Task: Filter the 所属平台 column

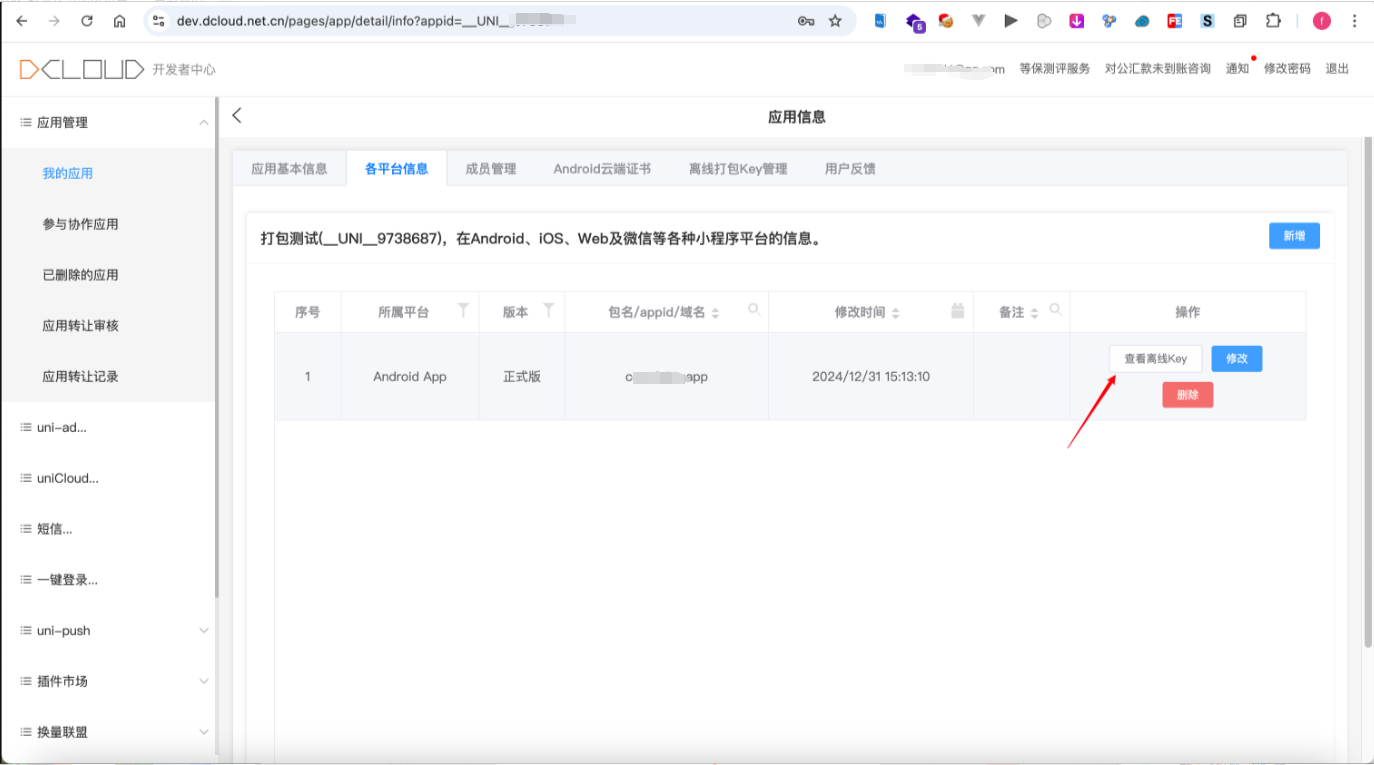Action: [463, 311]
